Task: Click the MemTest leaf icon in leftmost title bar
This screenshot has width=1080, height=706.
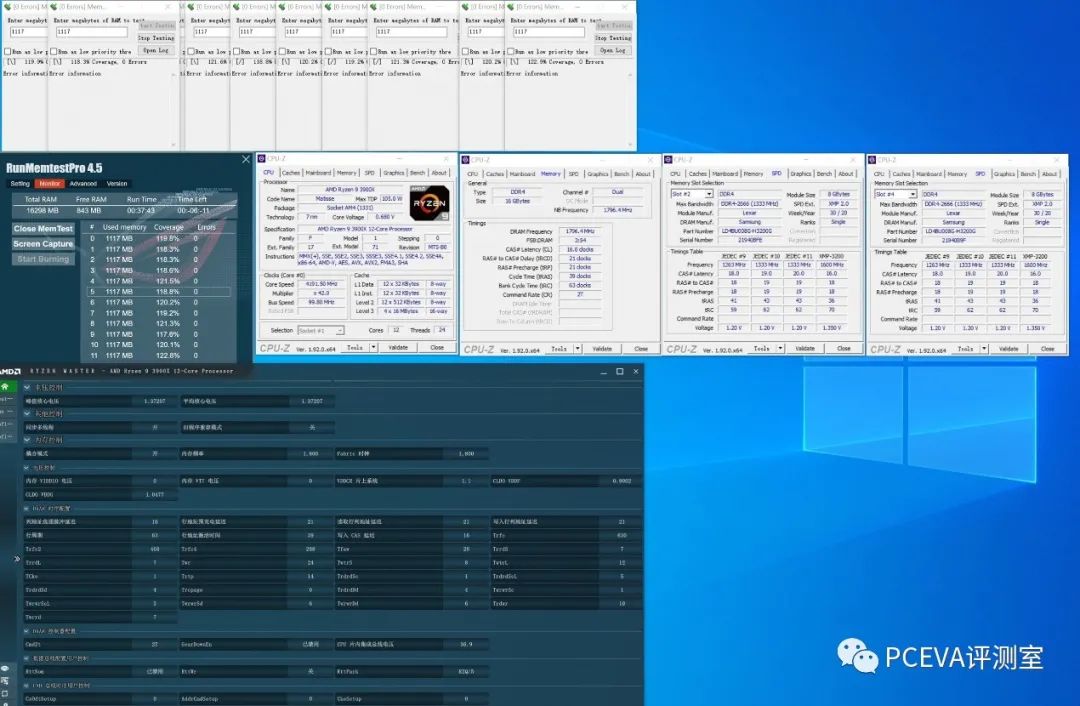Action: [7, 6]
